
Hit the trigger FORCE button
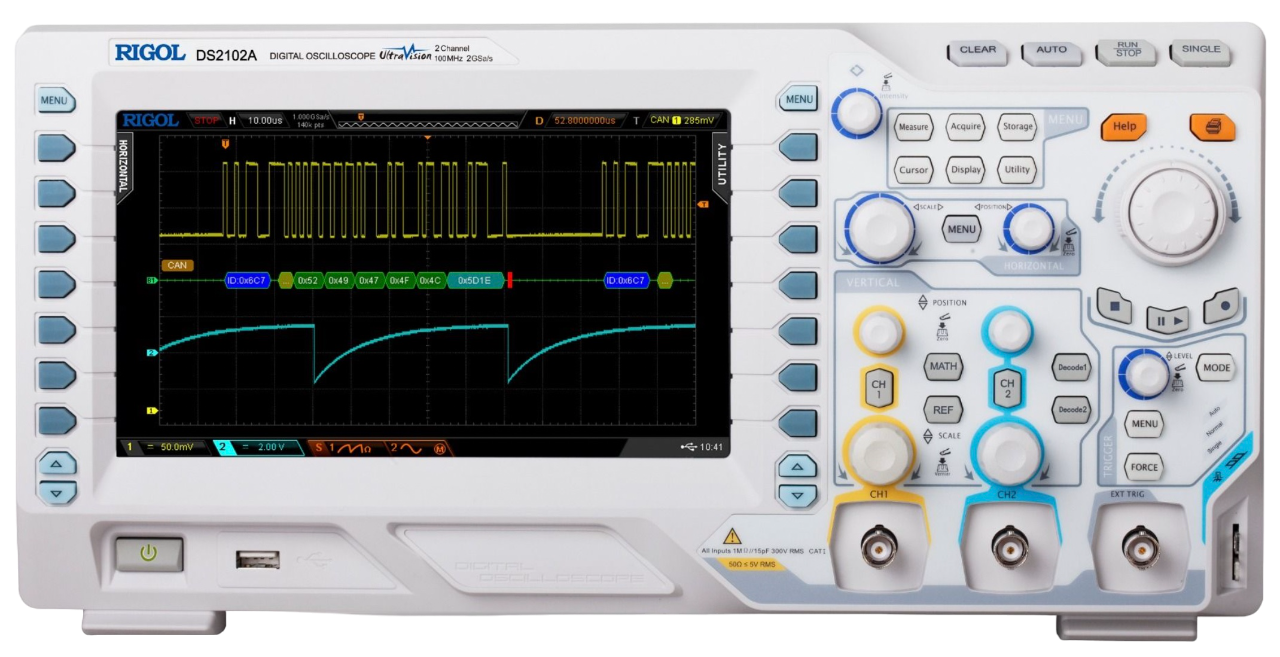coord(1144,466)
